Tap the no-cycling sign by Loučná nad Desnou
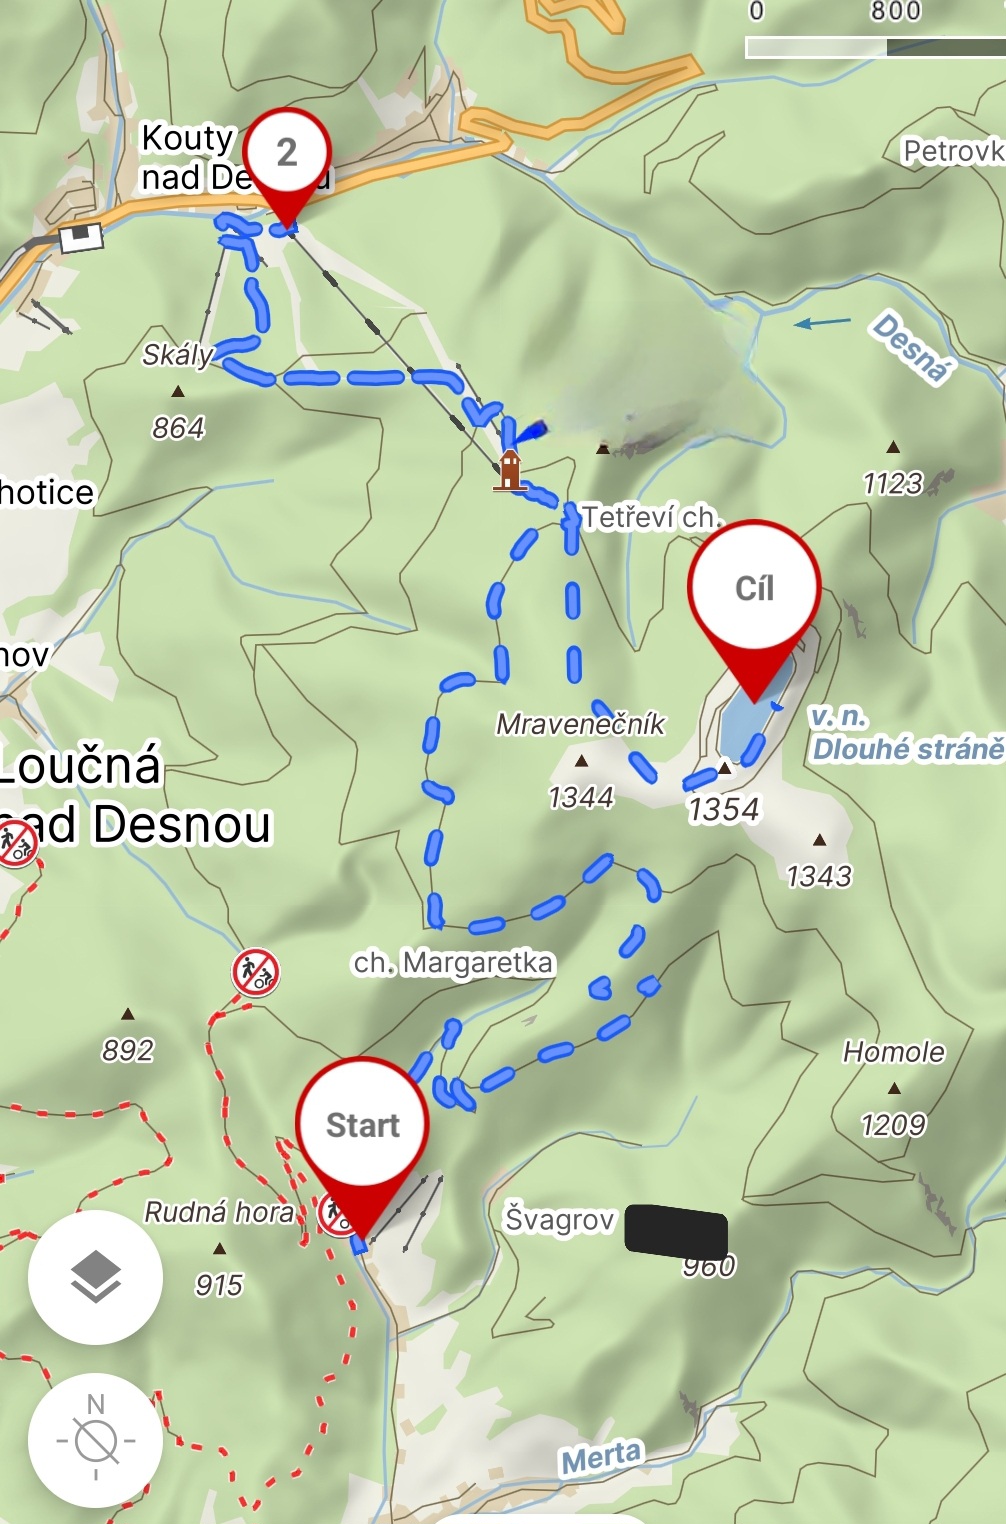 tap(16, 842)
